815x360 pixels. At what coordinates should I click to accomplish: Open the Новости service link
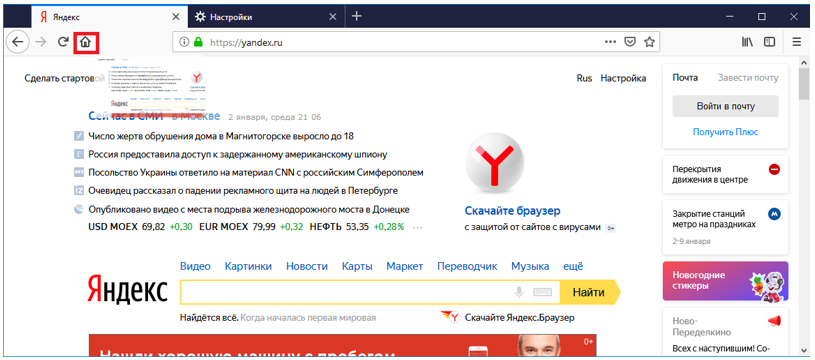coord(307,266)
